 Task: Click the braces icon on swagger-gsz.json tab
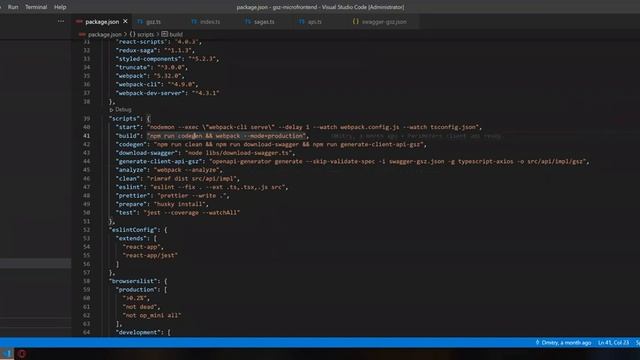tap(356, 22)
